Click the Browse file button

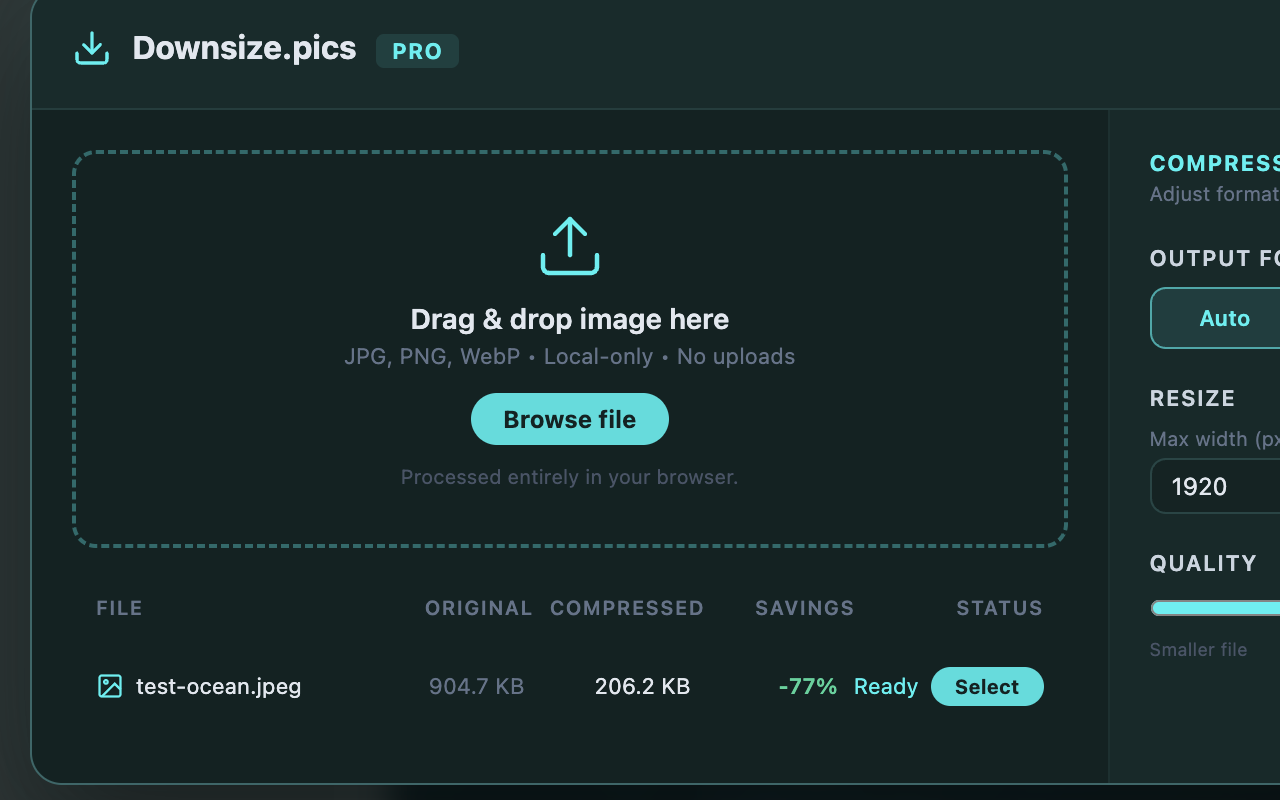[x=569, y=419]
